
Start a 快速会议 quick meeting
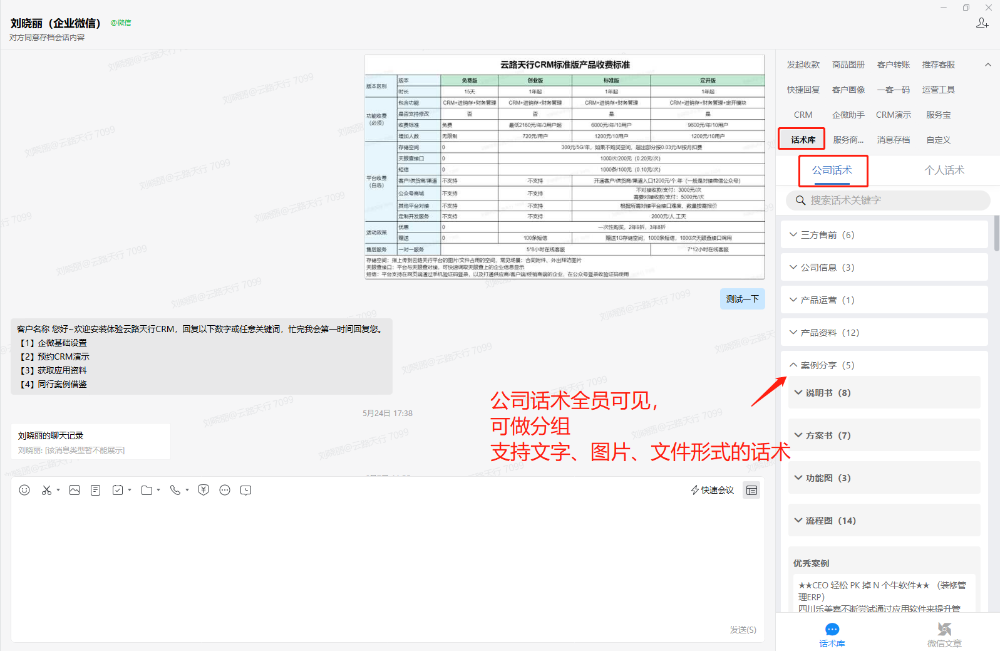point(712,490)
